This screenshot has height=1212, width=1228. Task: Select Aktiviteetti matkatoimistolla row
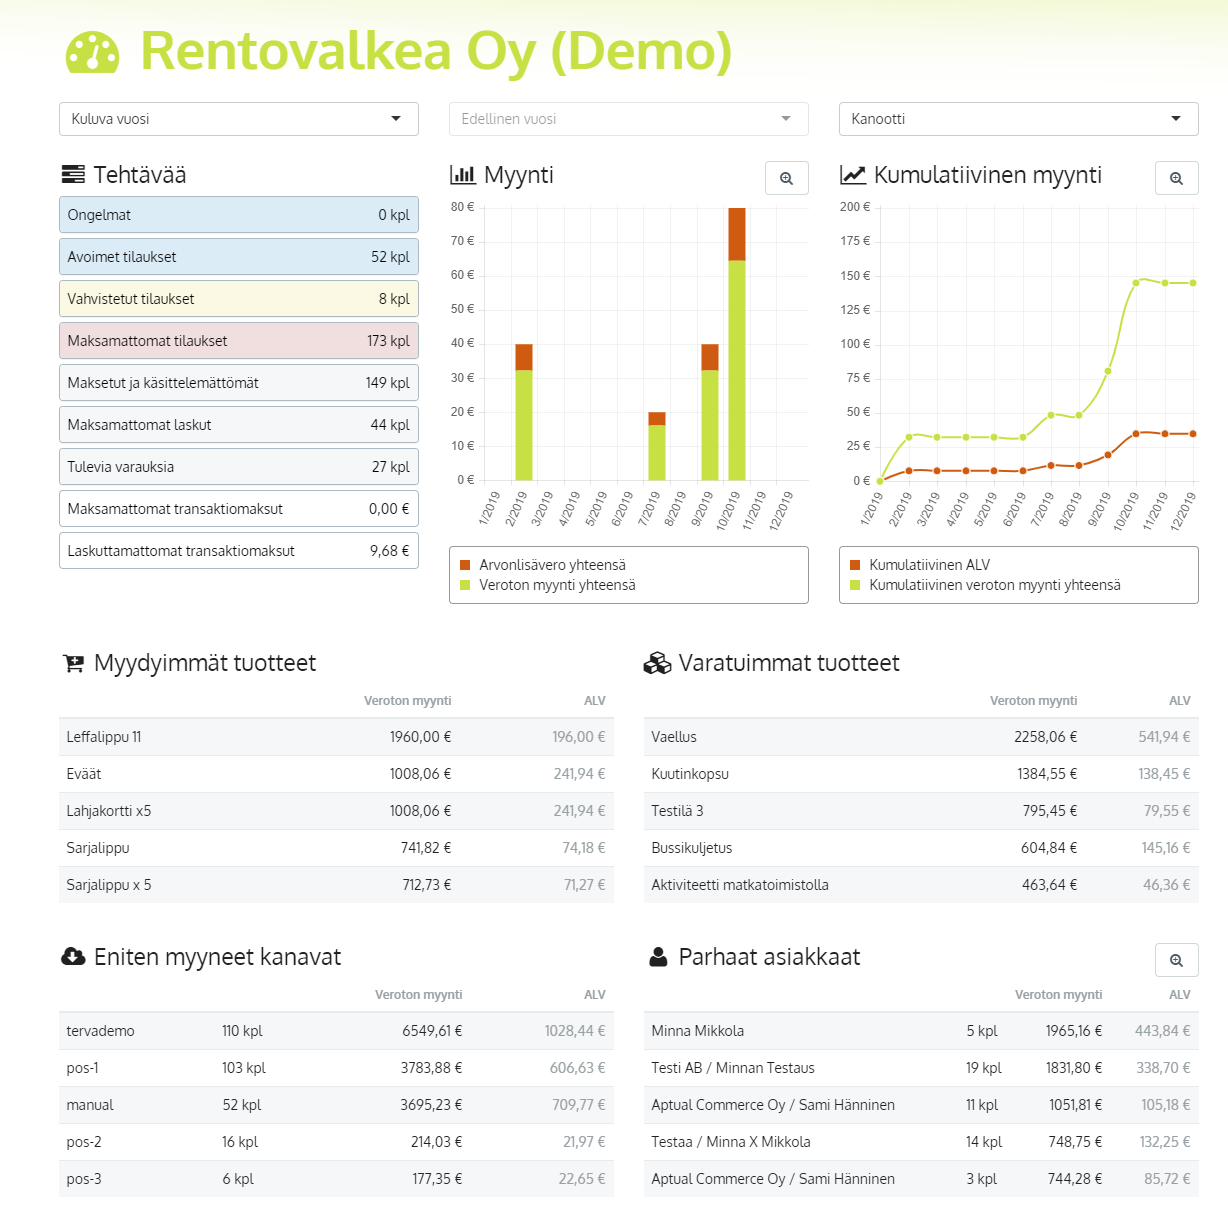(x=921, y=885)
